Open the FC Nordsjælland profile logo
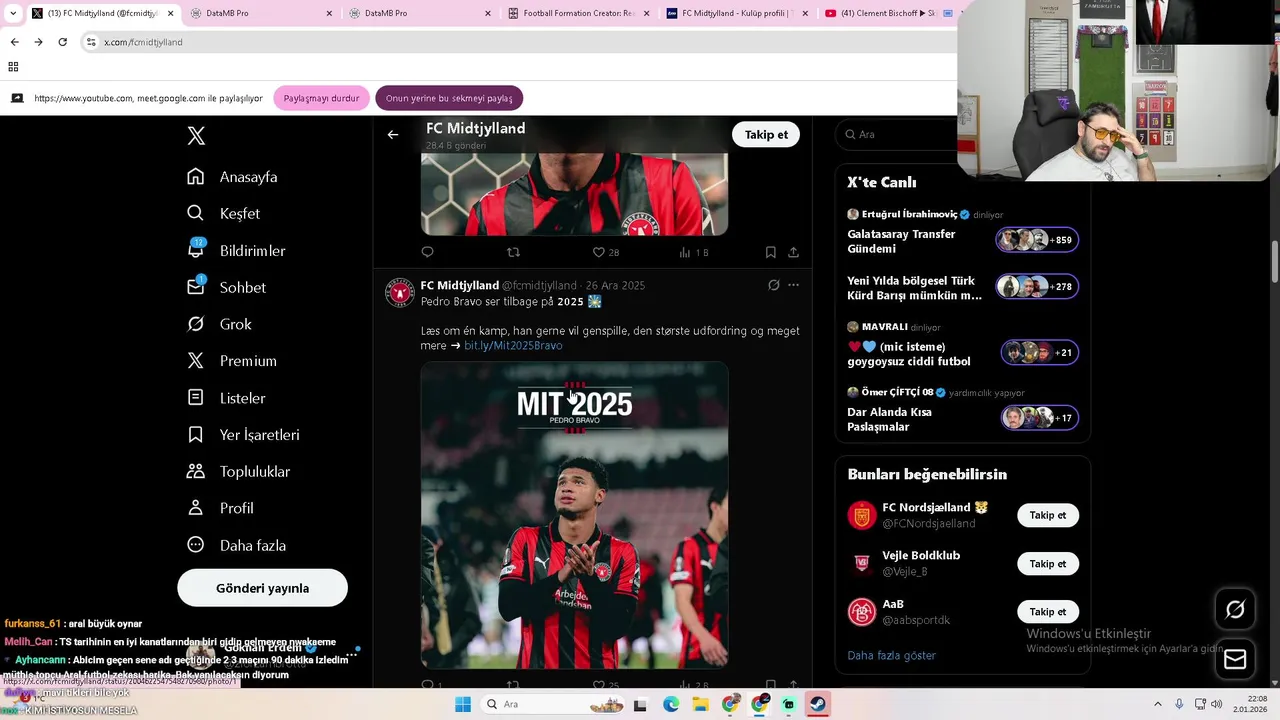 pyautogui.click(x=862, y=515)
